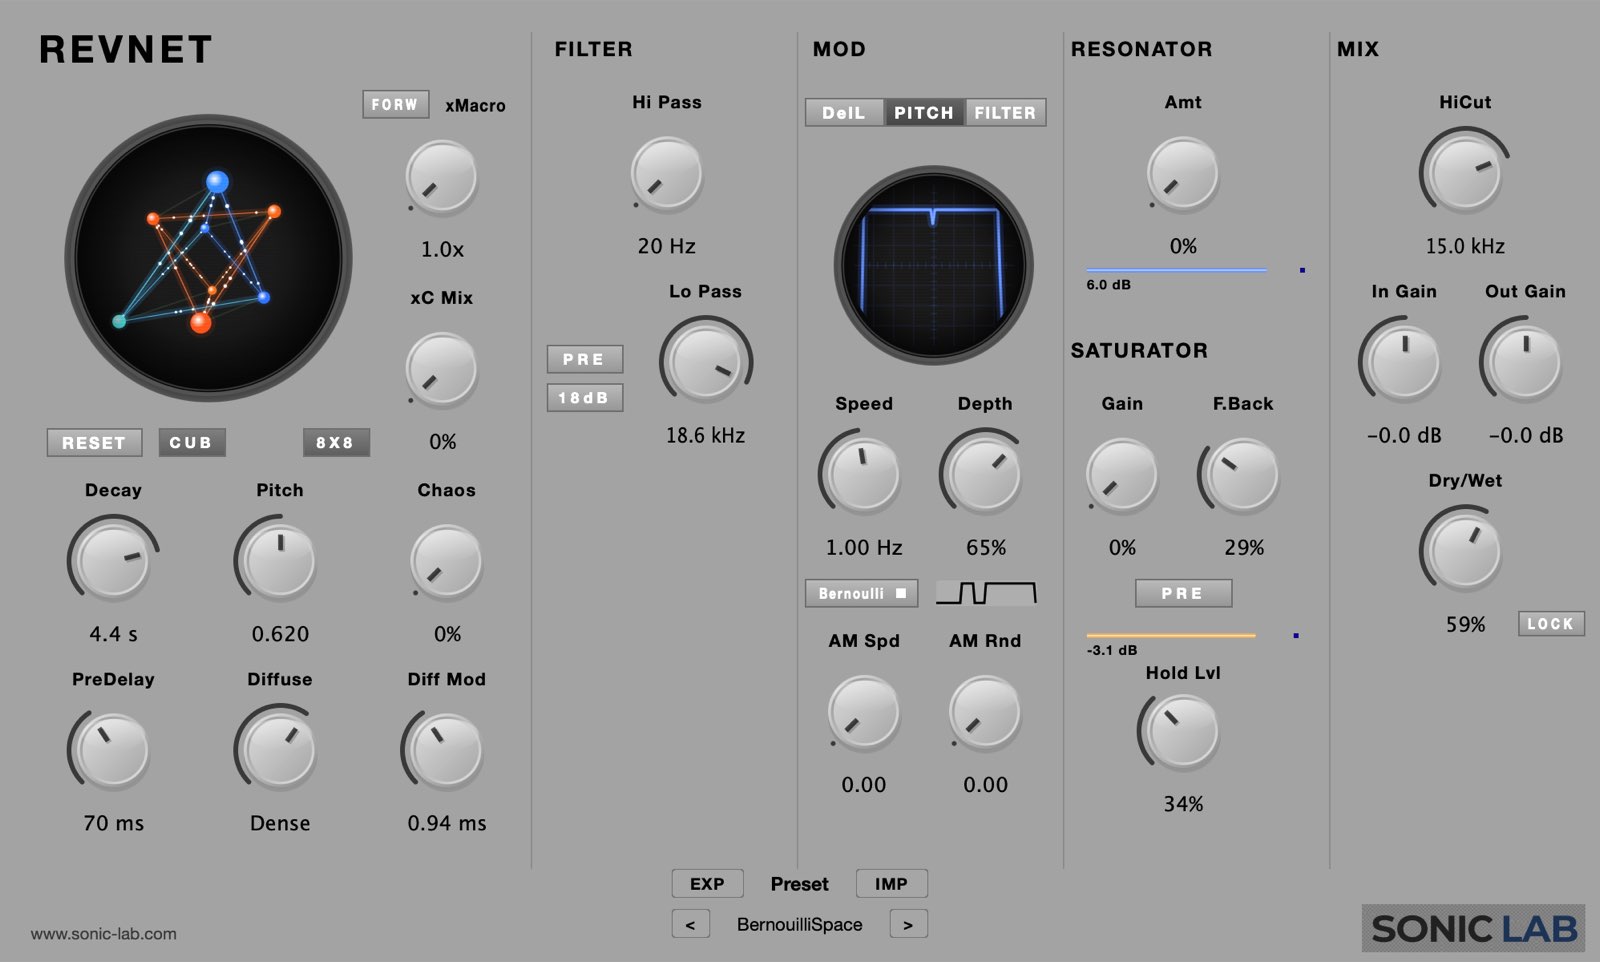Click the 4.4 s Decay value
The height and width of the screenshot is (962, 1600).
pyautogui.click(x=113, y=634)
